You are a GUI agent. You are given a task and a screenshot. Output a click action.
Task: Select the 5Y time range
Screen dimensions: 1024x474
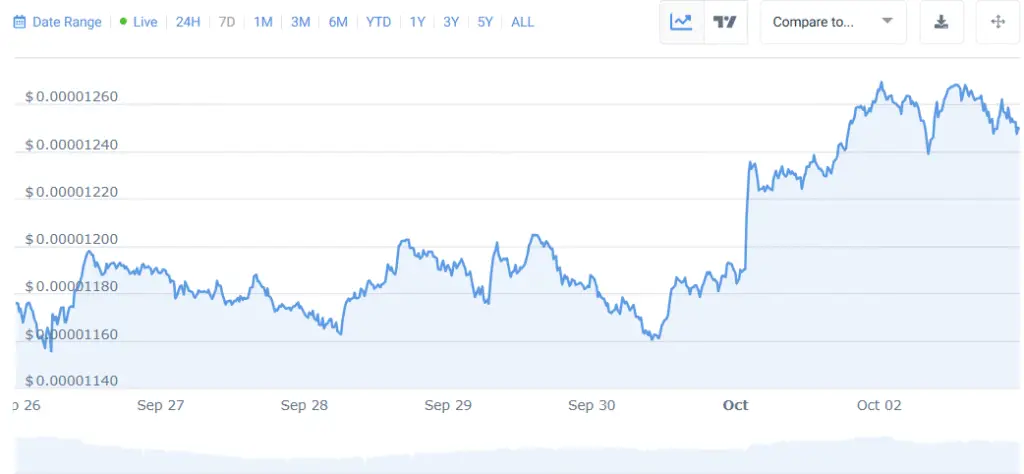[x=485, y=22]
